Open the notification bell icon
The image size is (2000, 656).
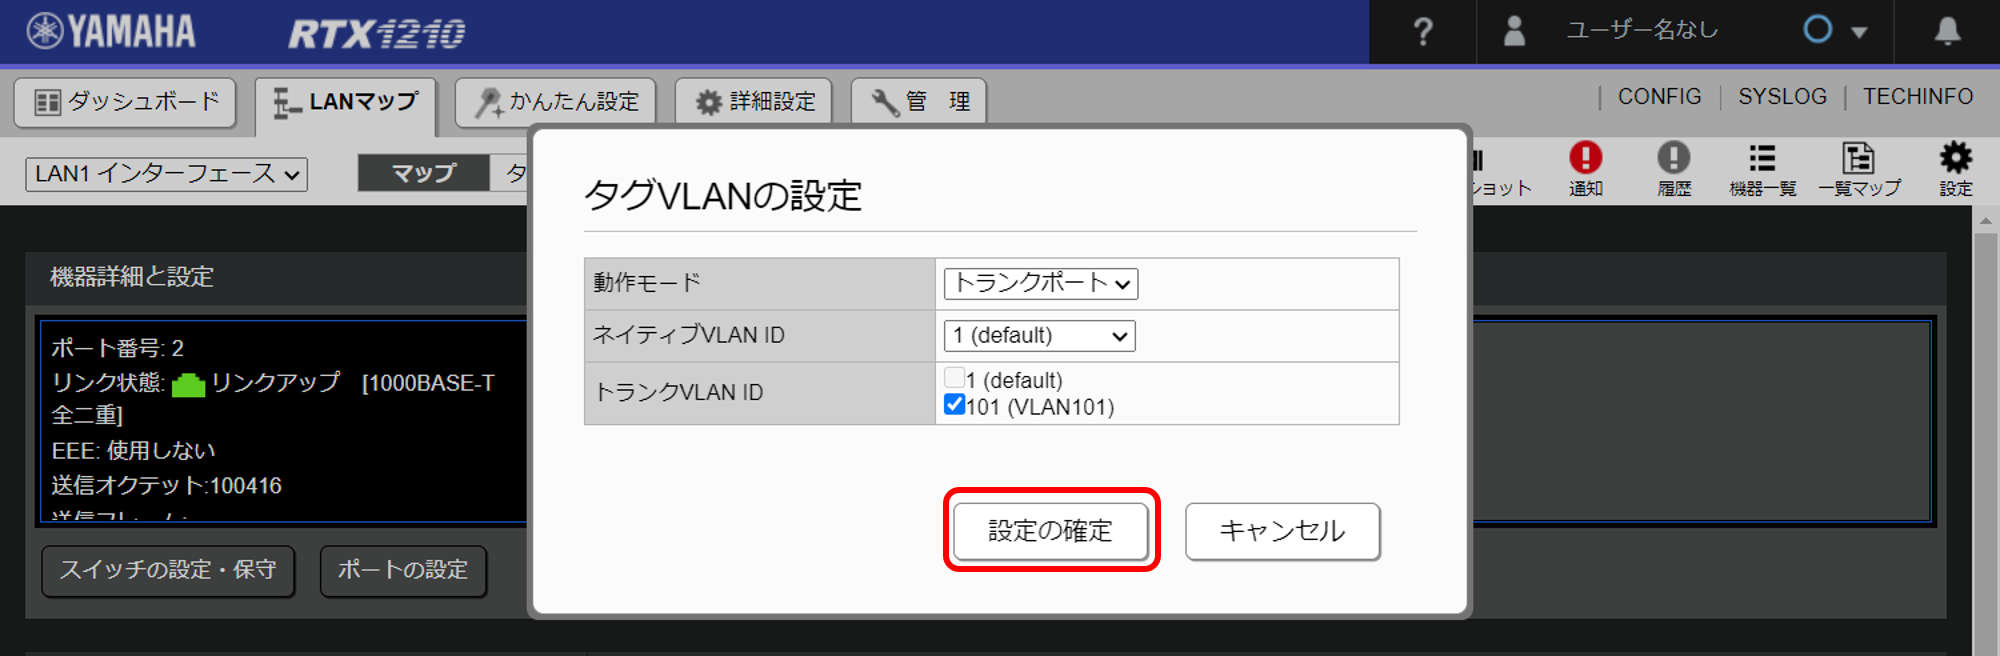(1946, 31)
